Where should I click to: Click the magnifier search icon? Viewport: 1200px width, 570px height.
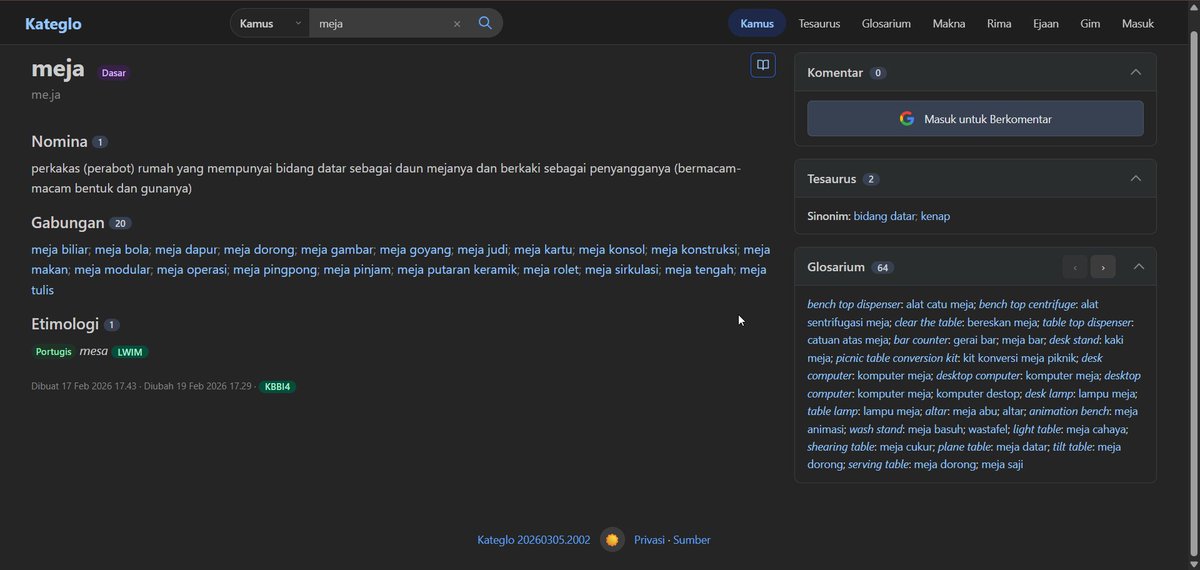485,23
